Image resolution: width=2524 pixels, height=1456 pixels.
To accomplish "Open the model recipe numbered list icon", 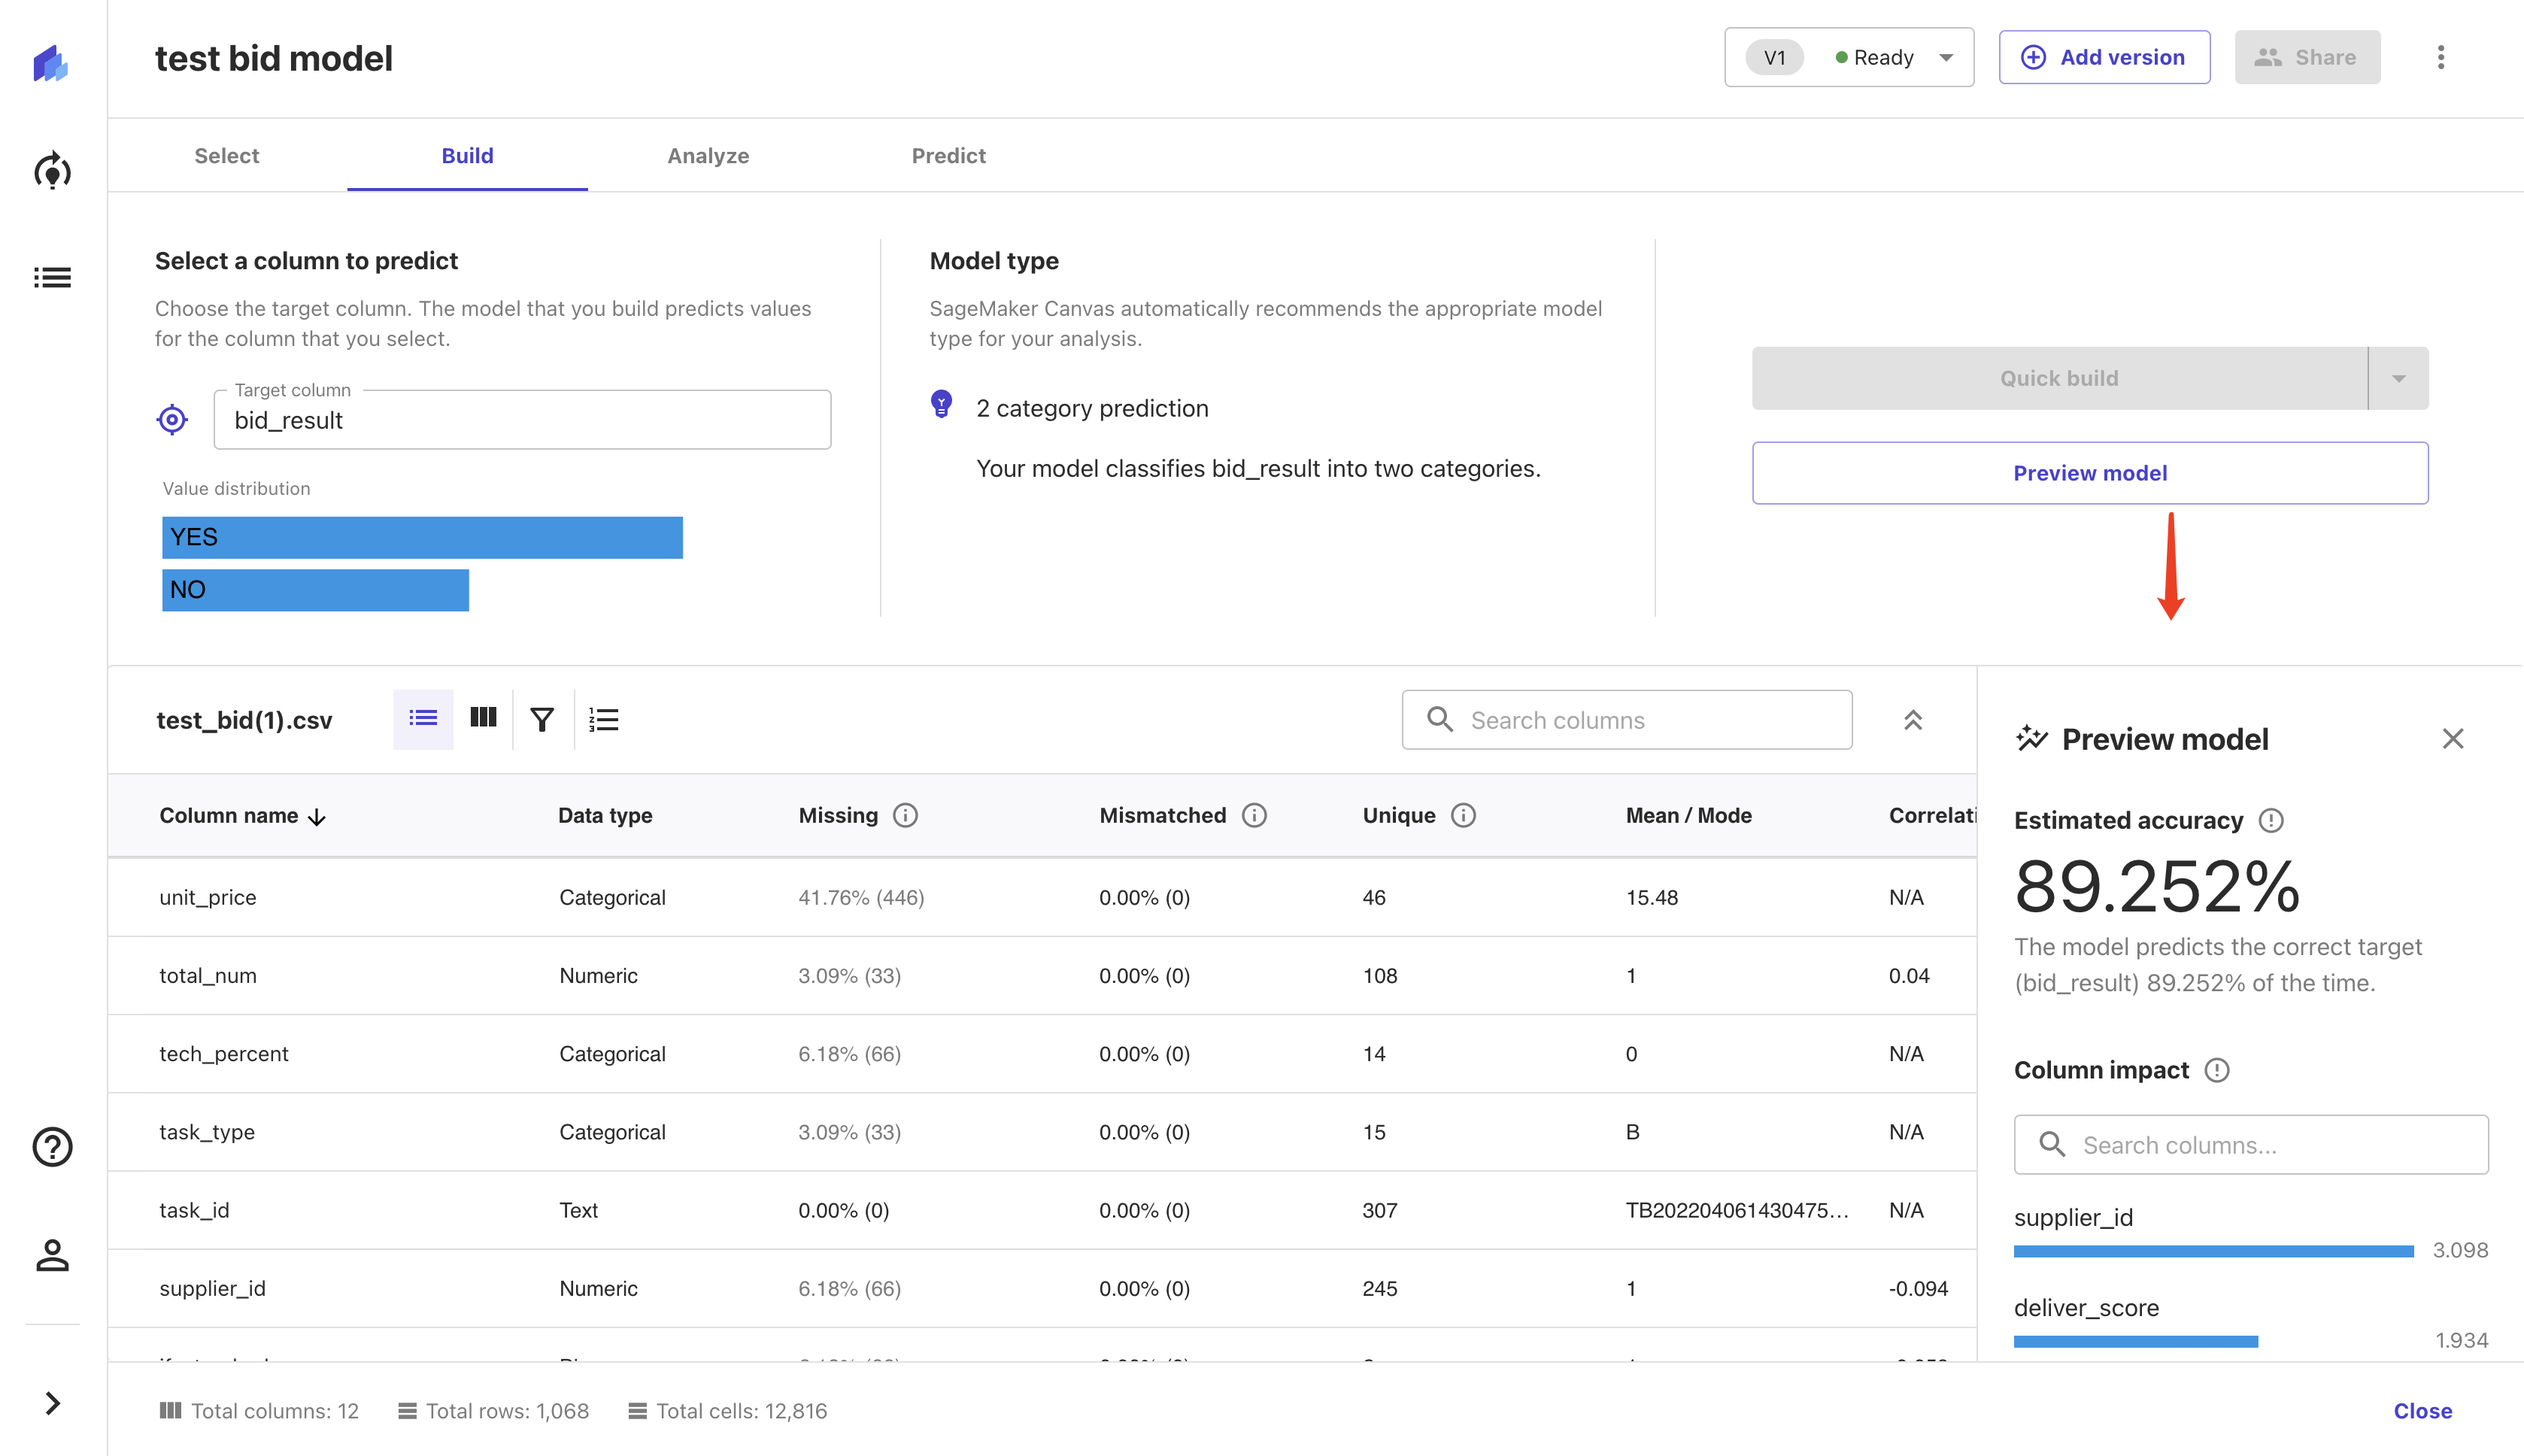I will point(604,720).
